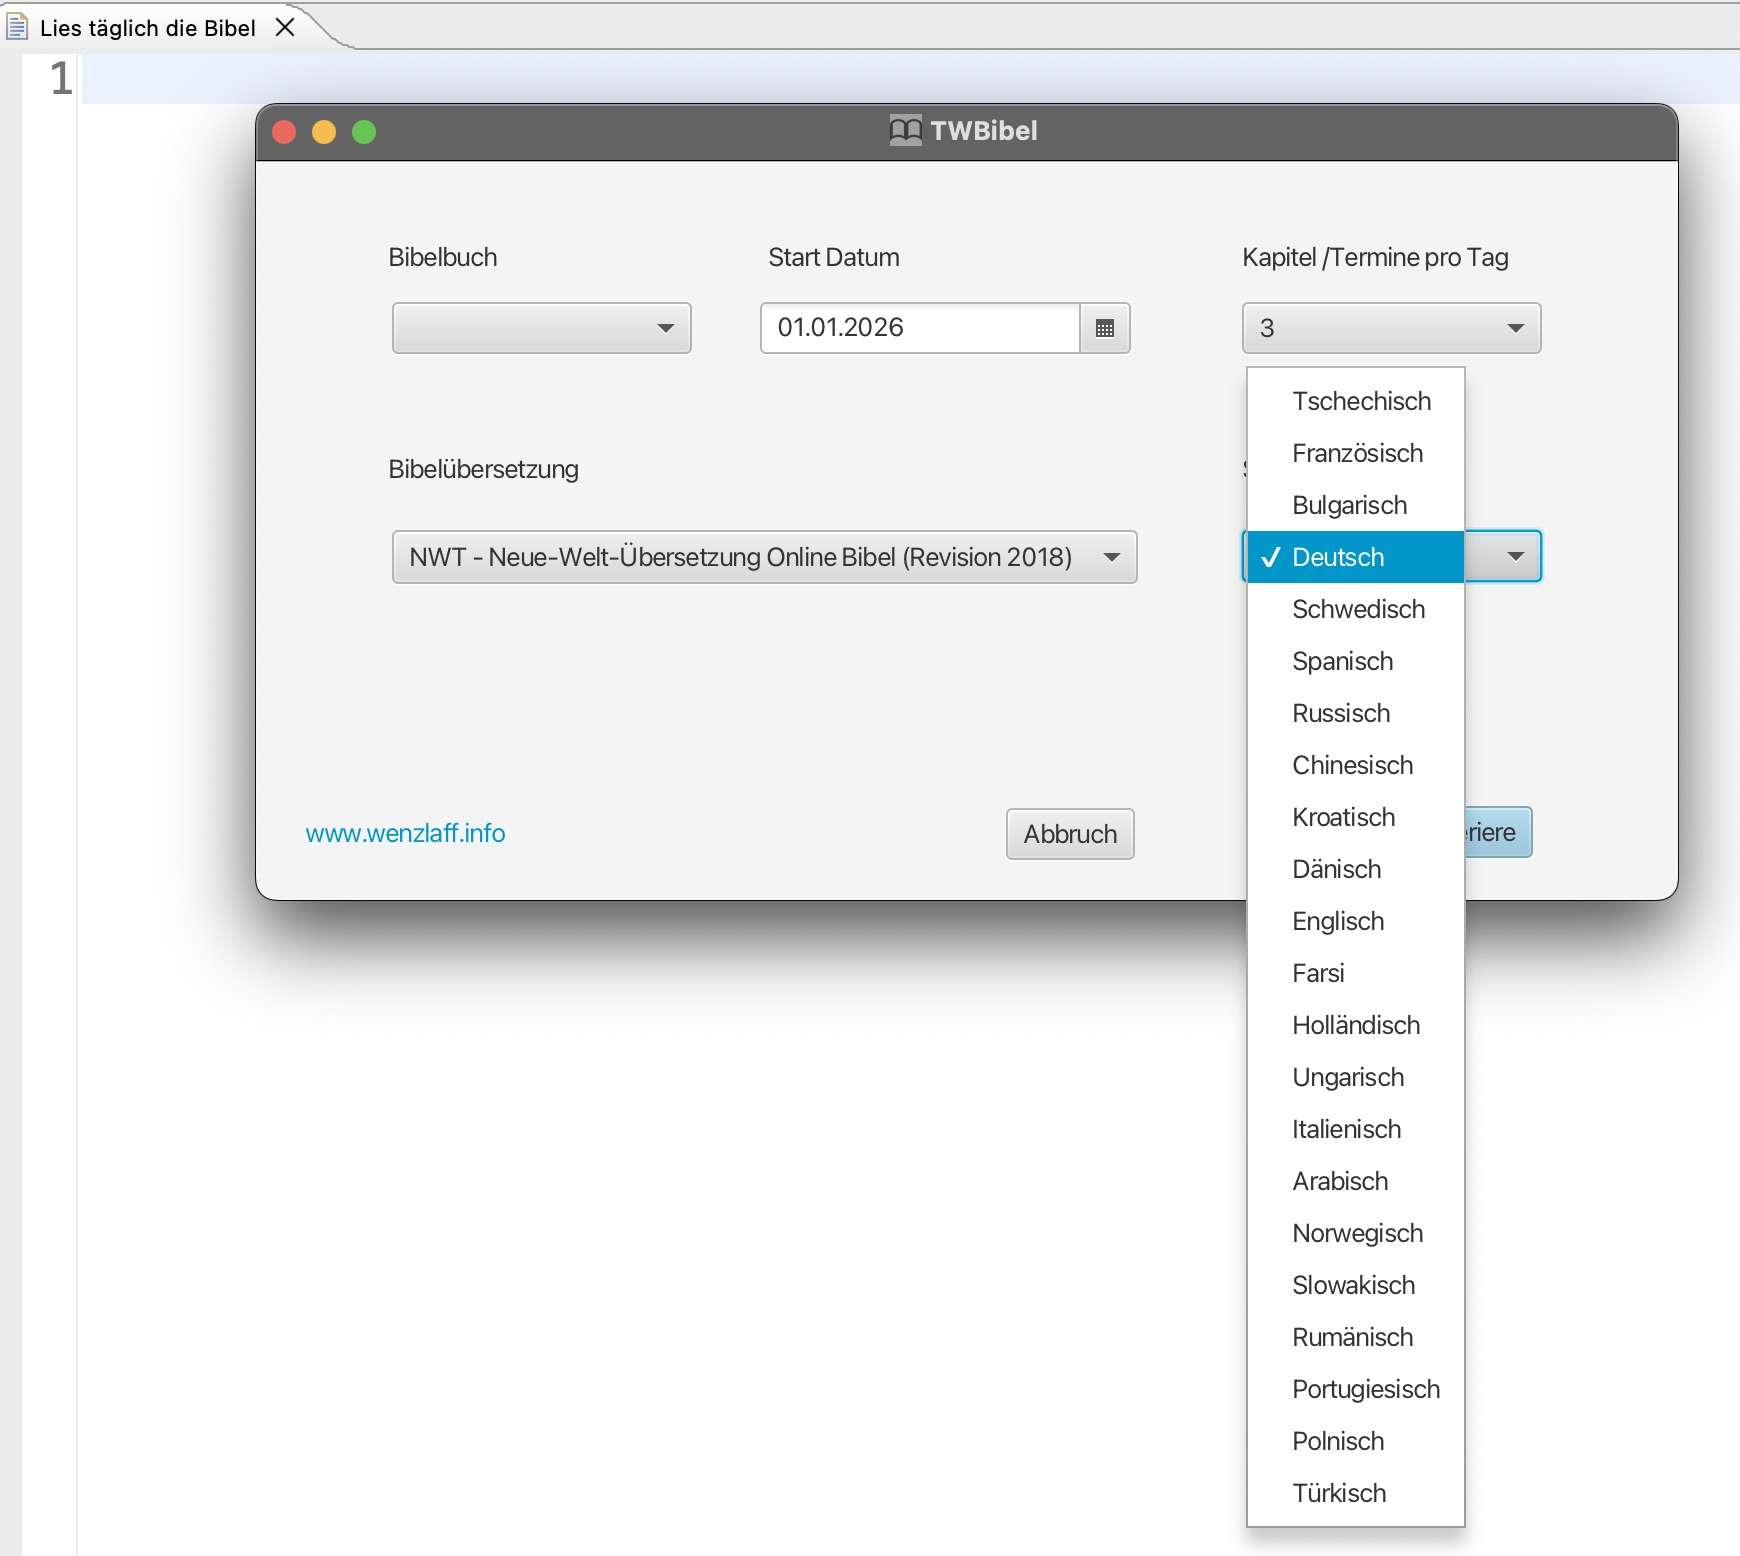Open the www.wenzlaff.info link
The height and width of the screenshot is (1556, 1740).
point(405,833)
